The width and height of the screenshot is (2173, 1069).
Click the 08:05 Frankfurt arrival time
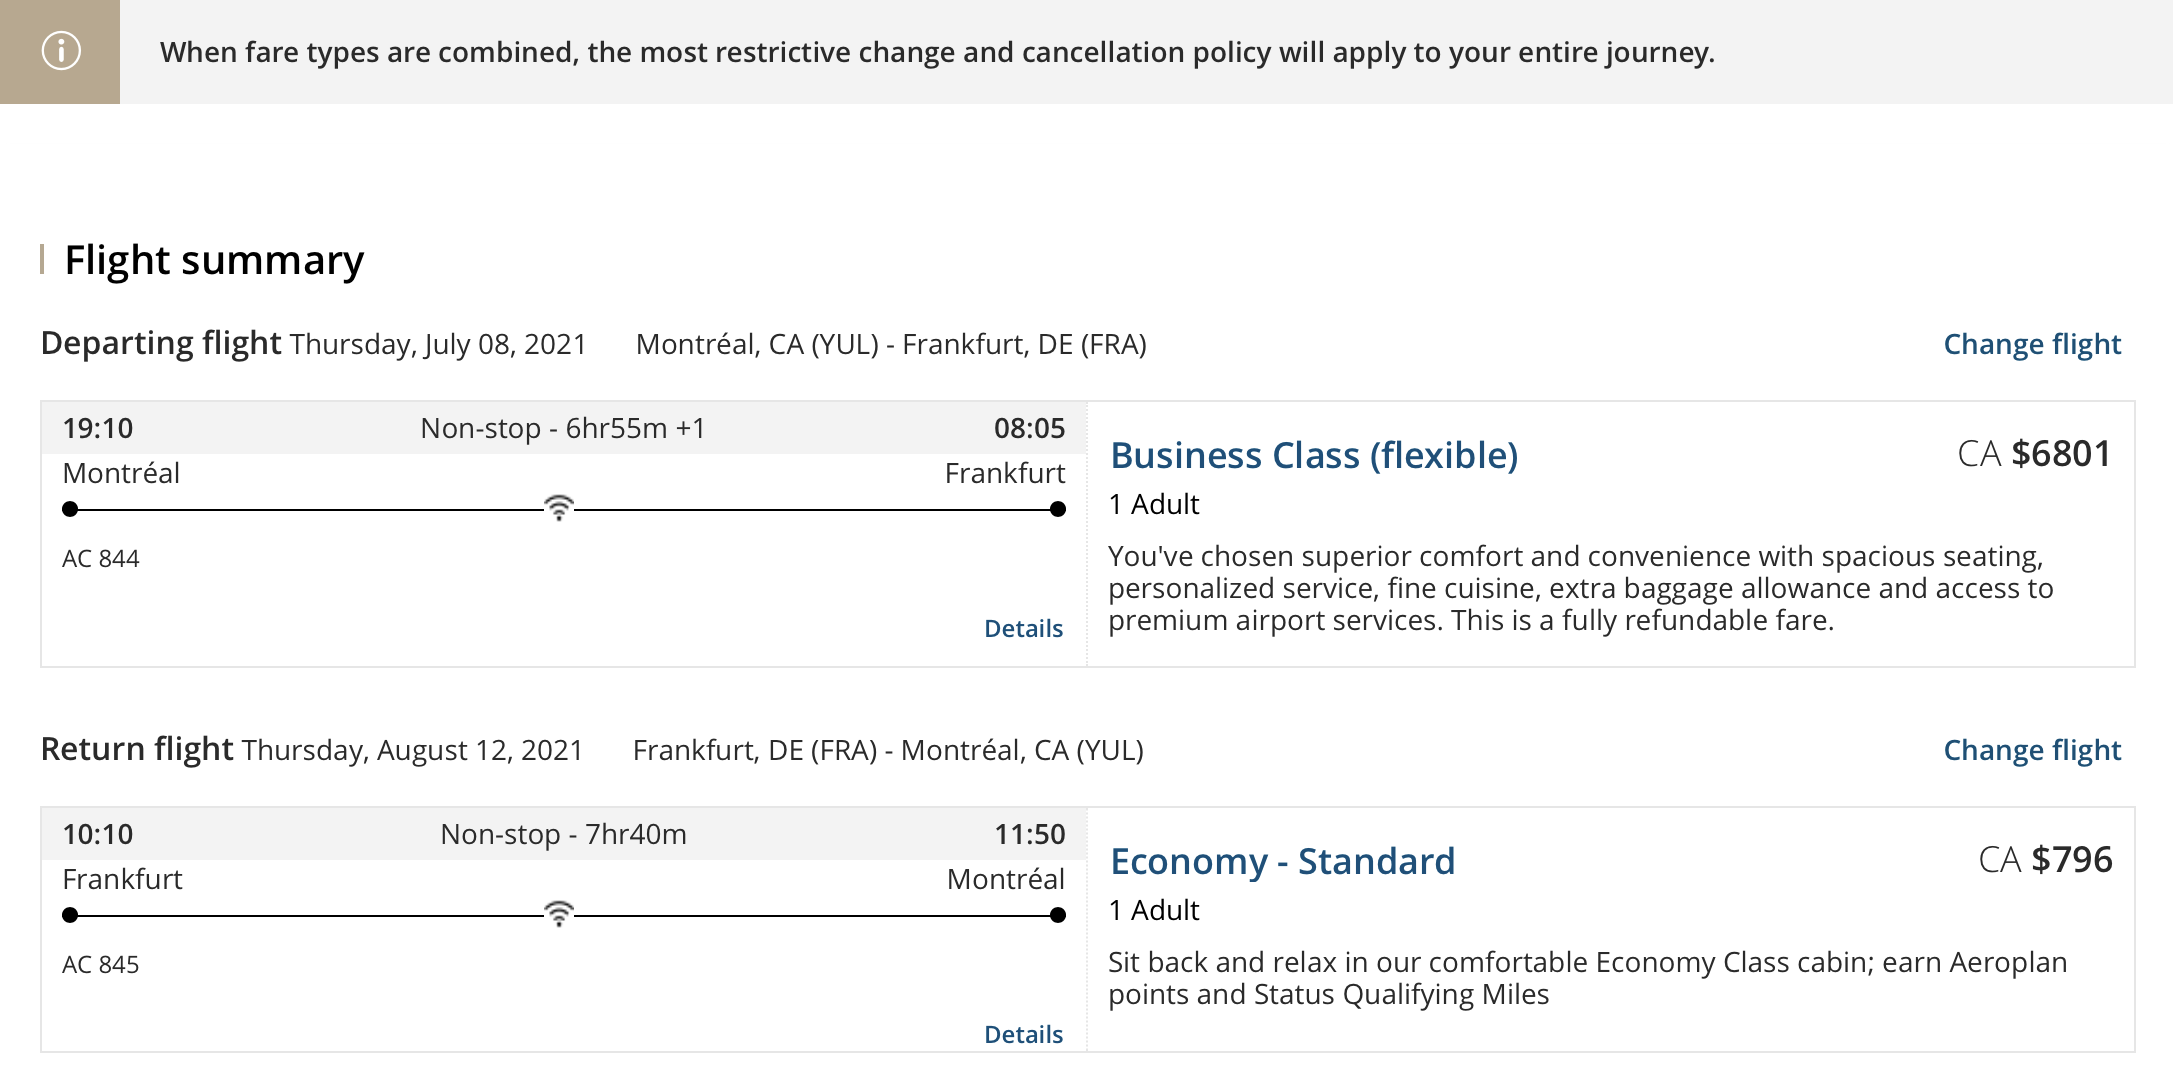1029,428
